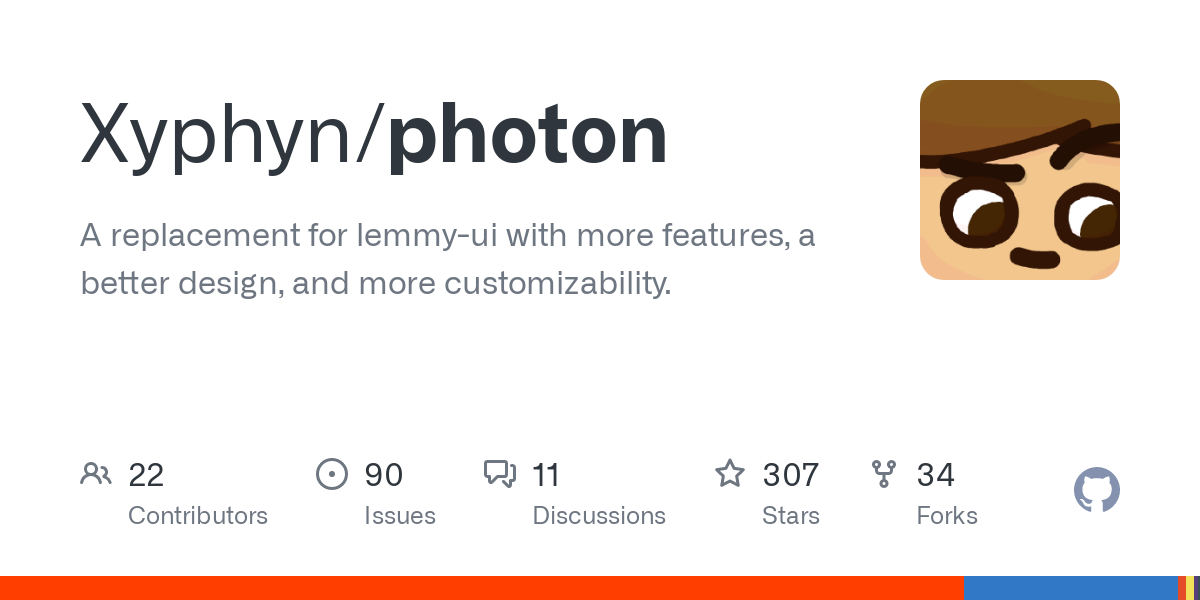Click the orange language bar segment
The height and width of the screenshot is (600, 1200).
pyautogui.click(x=482, y=588)
